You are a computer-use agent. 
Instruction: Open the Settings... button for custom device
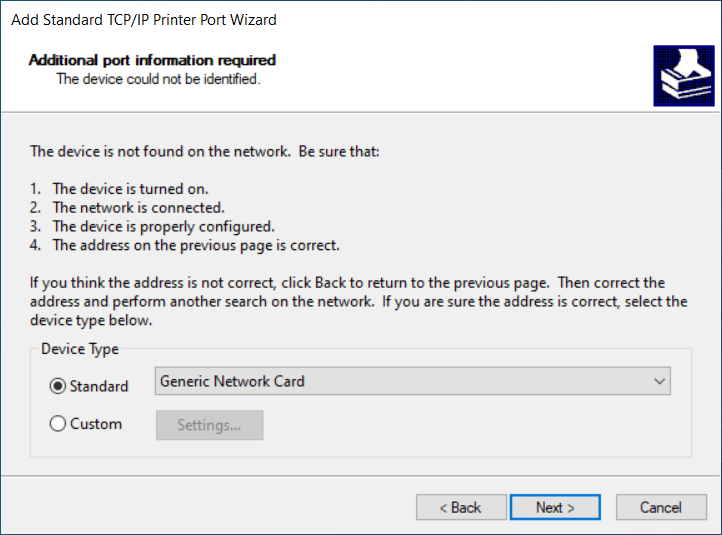tap(209, 425)
